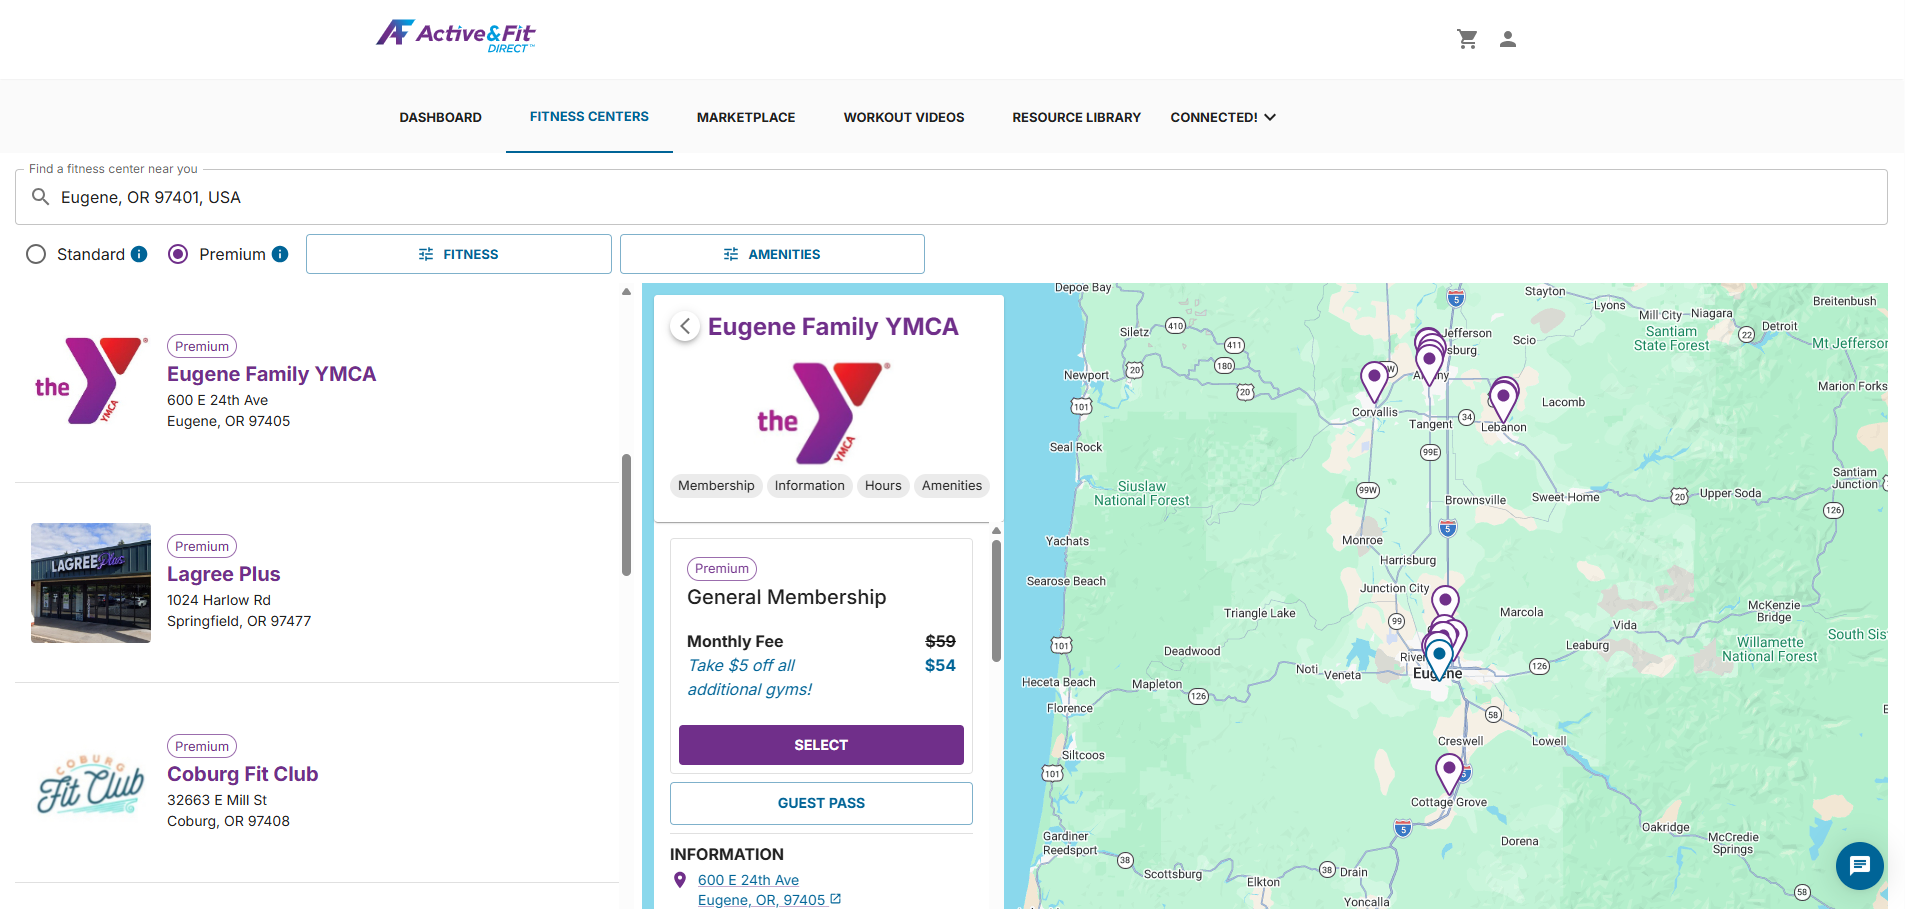Click Select for General Membership

(x=821, y=745)
